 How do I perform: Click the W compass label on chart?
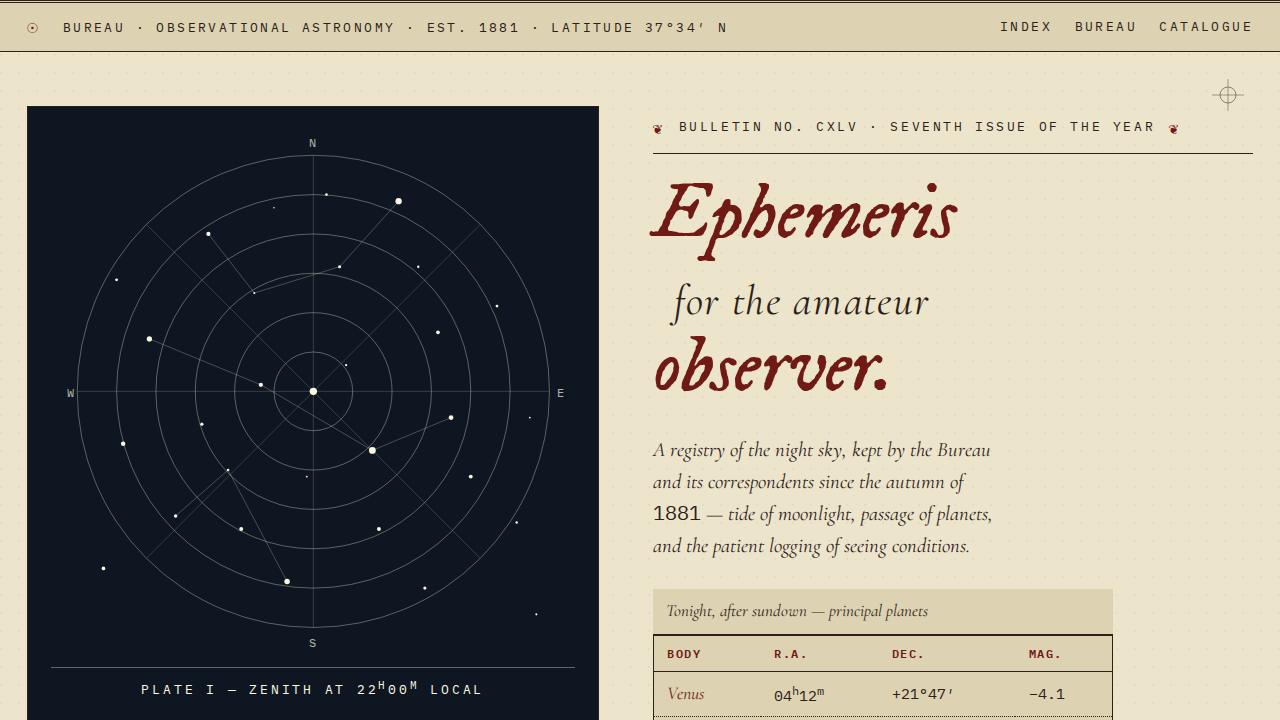tap(71, 393)
